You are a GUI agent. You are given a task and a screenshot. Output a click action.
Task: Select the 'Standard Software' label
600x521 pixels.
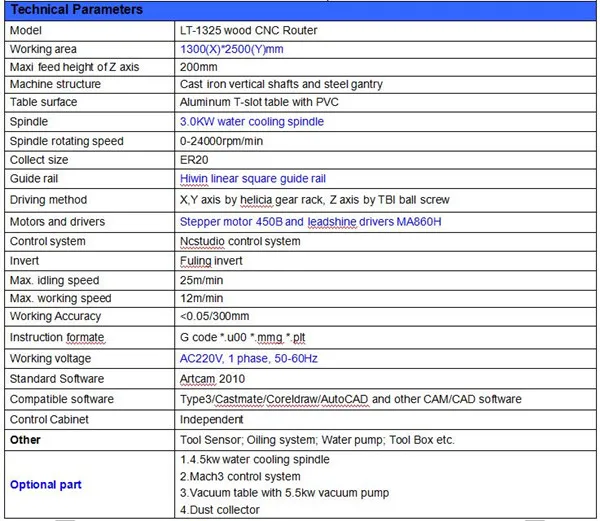pos(57,379)
